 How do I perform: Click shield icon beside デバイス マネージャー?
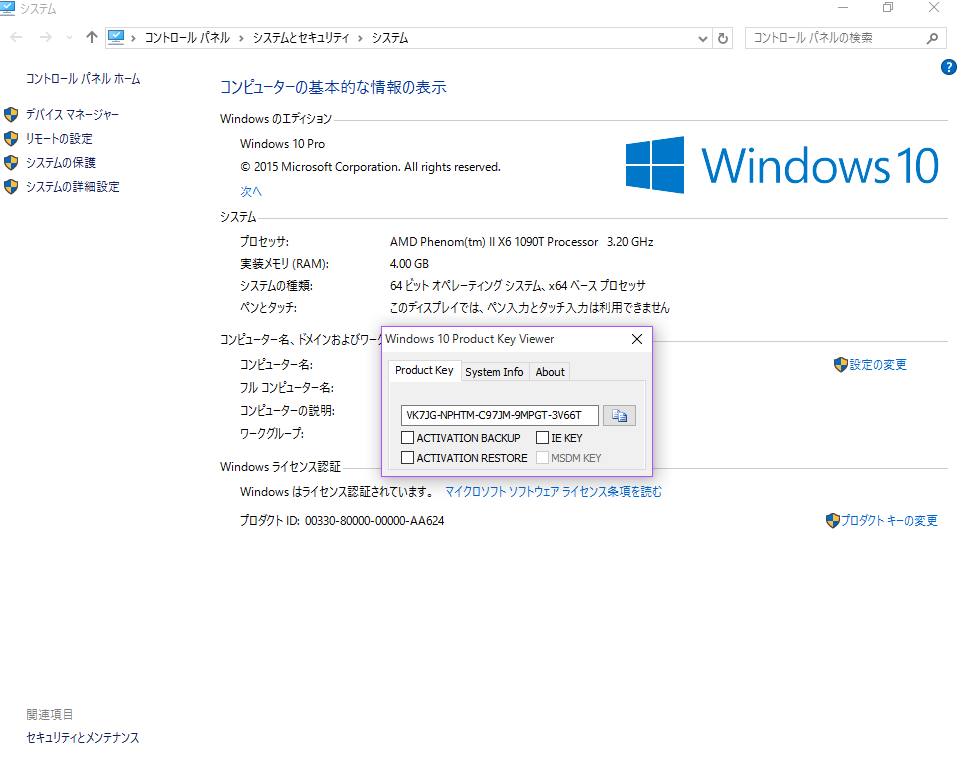[11, 114]
